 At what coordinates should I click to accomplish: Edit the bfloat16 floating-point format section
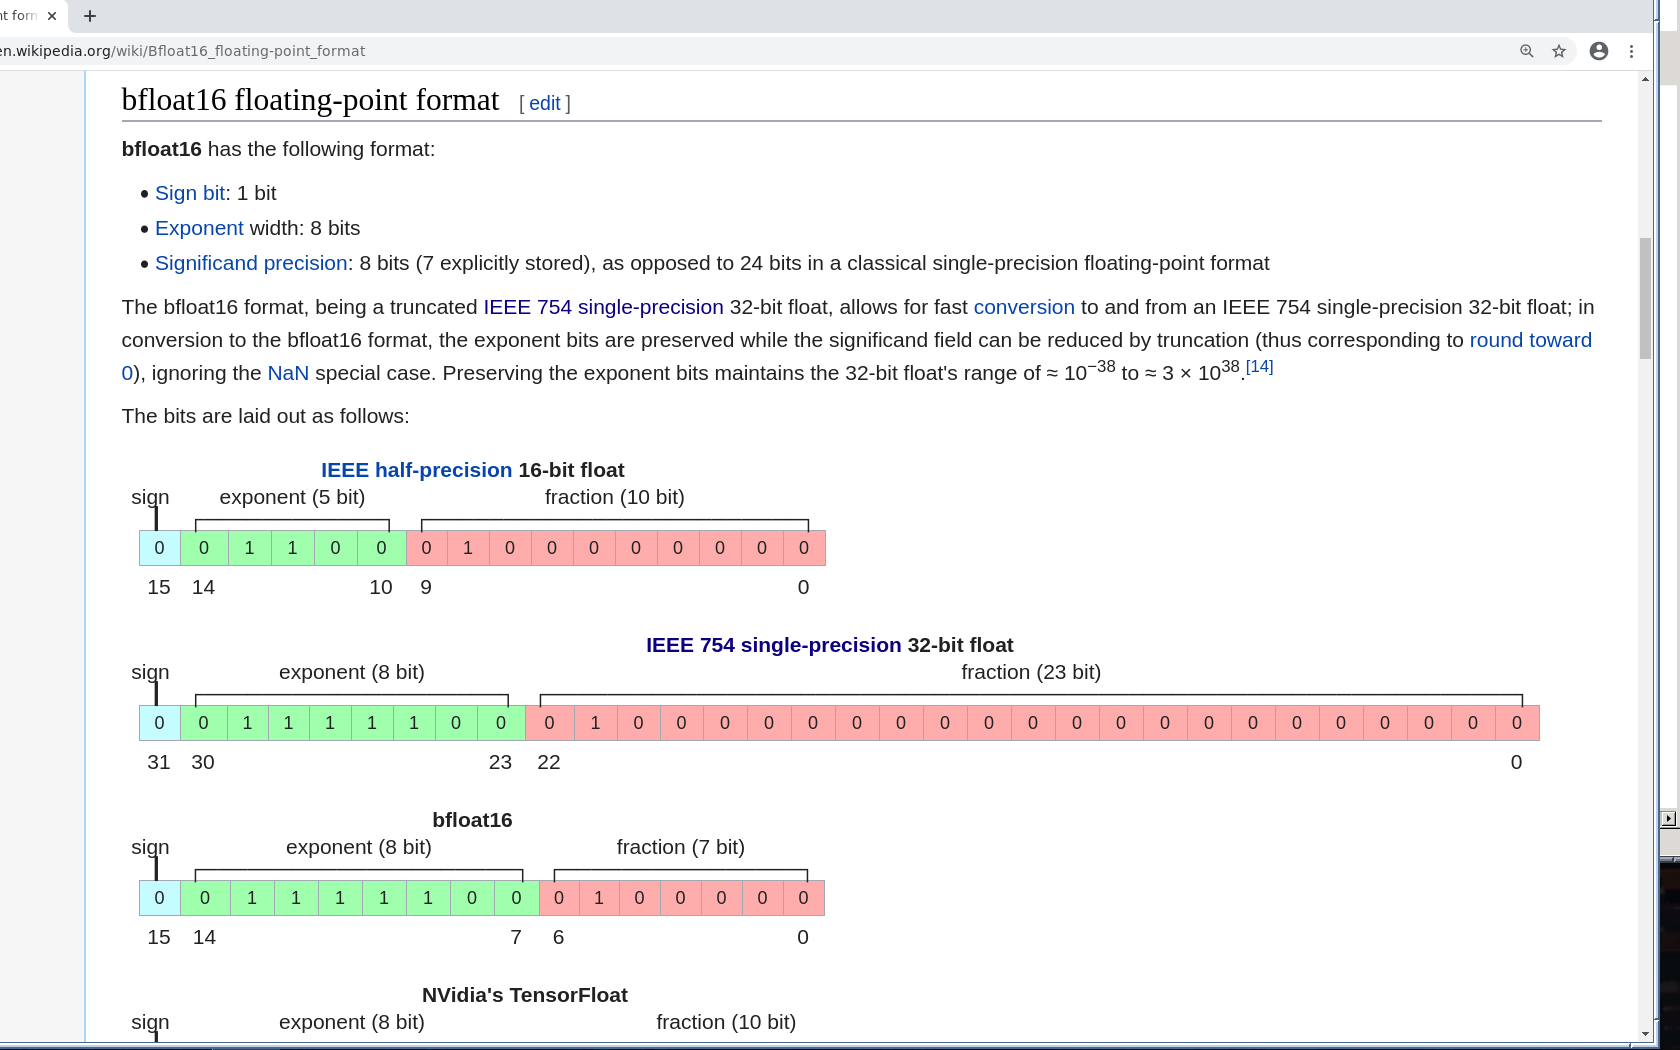544,103
